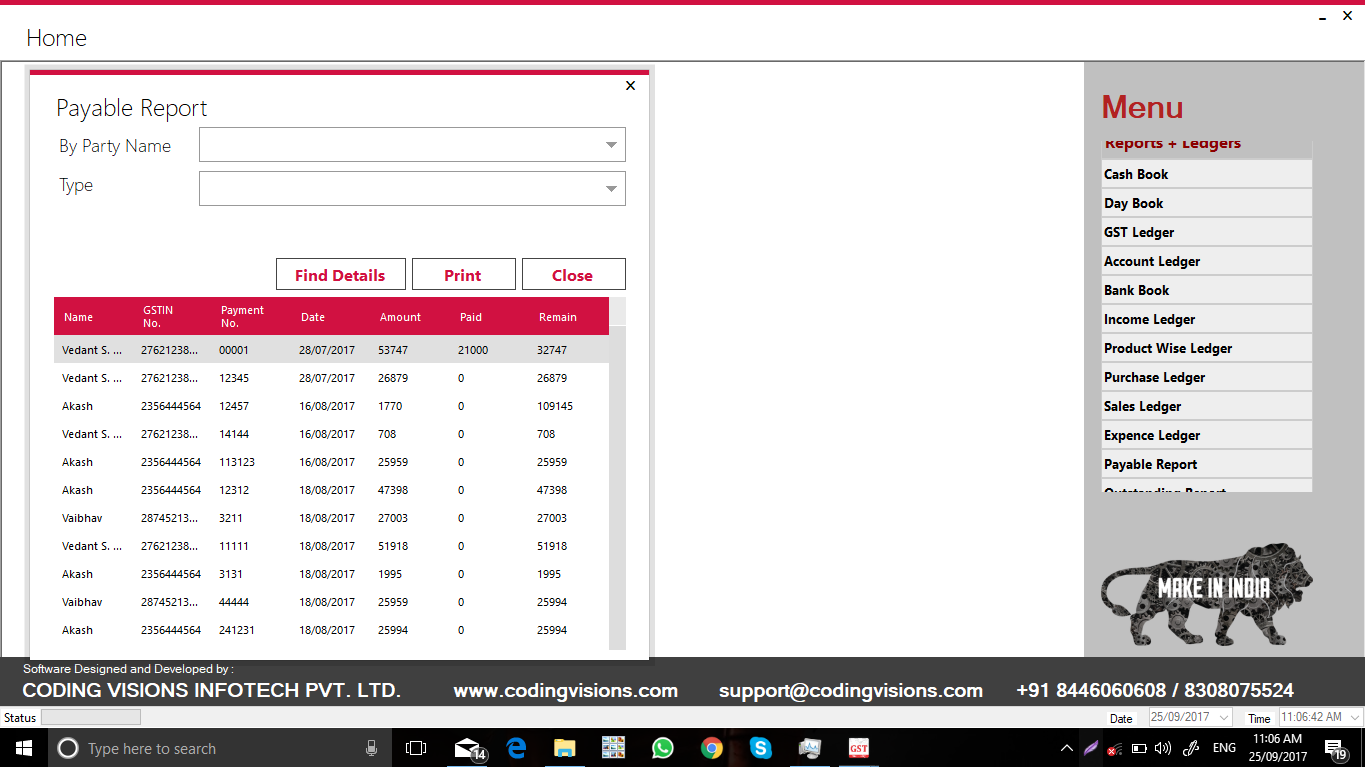The width and height of the screenshot is (1365, 767).
Task: Select row with Payment No. 00001
Action: [x=331, y=350]
